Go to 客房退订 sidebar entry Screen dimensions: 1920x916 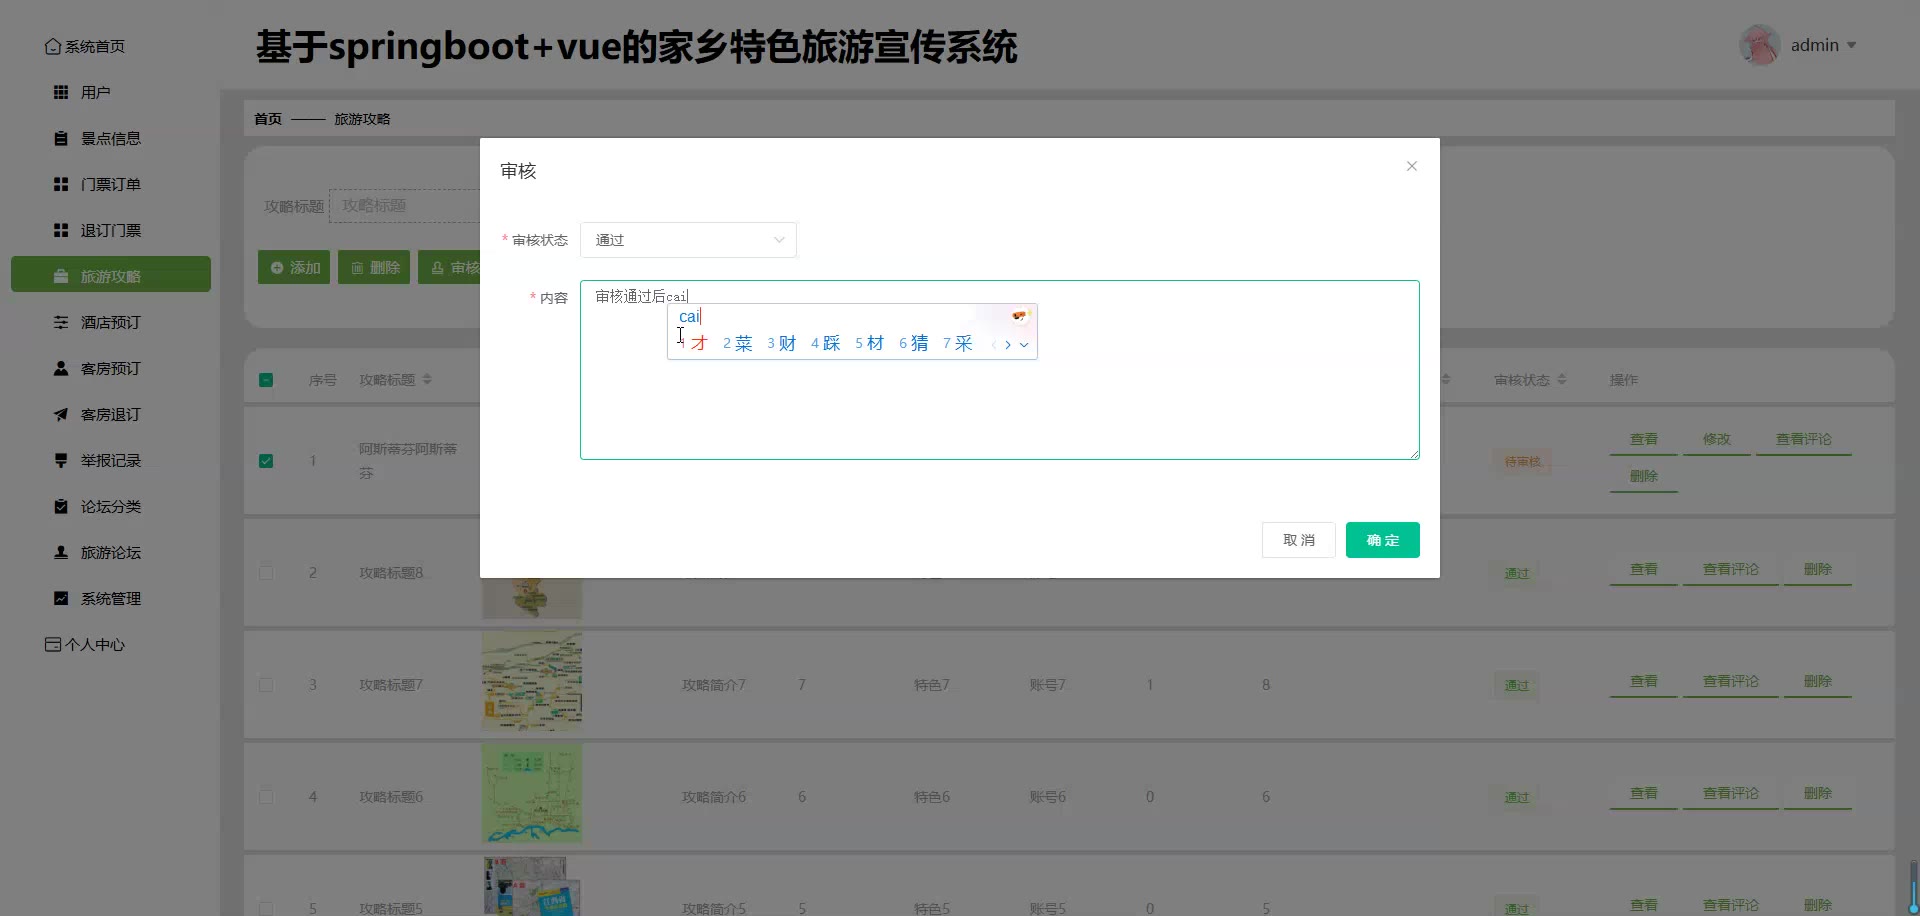point(110,414)
